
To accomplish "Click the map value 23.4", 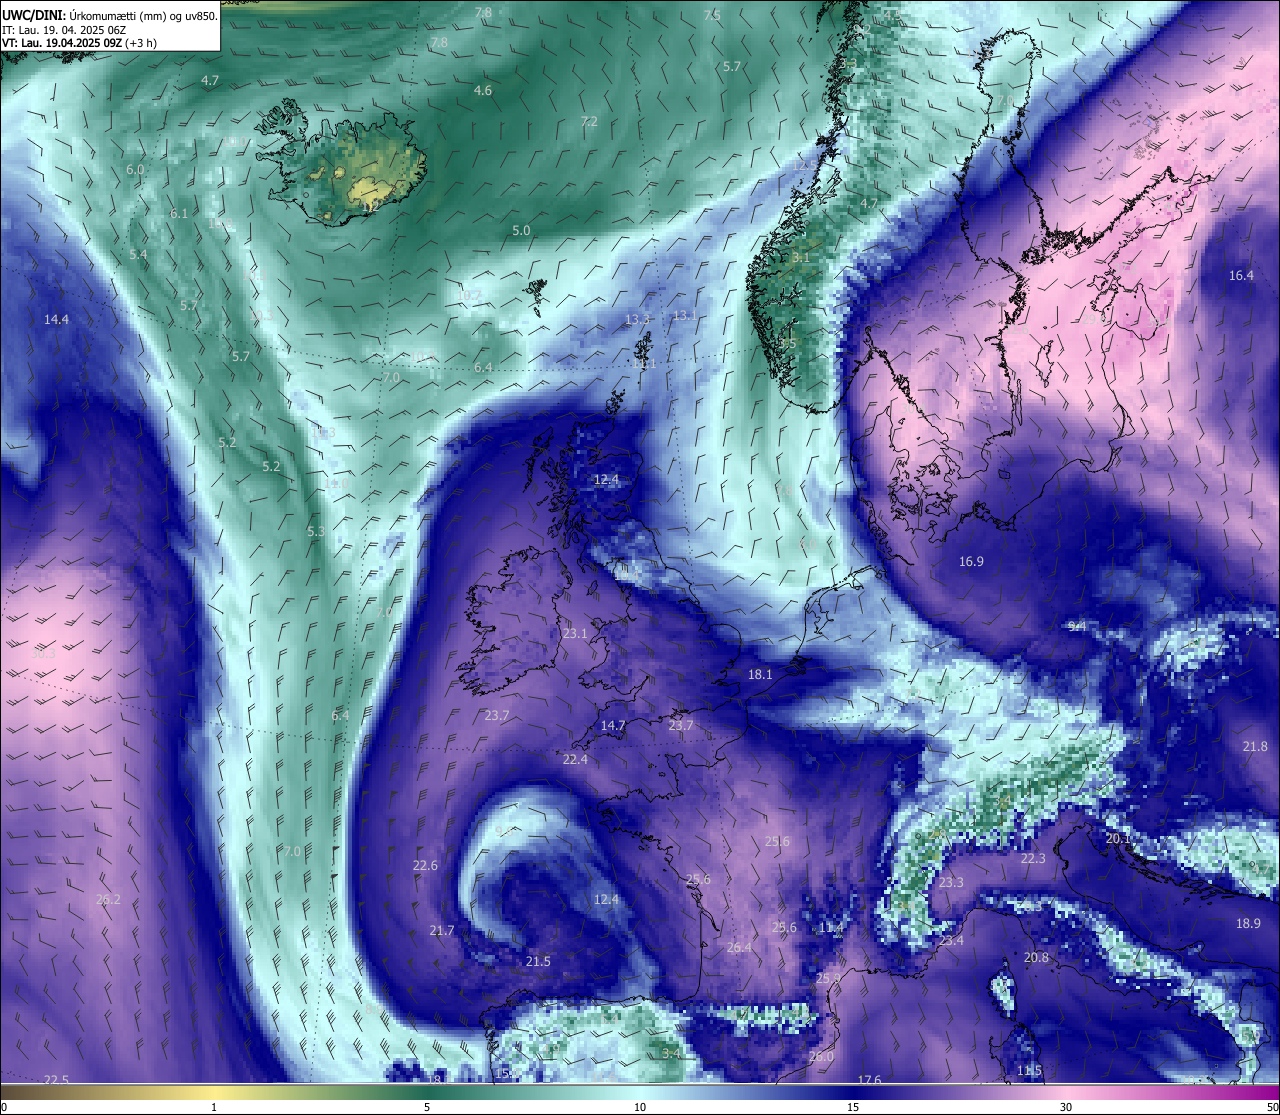I will [x=951, y=941].
